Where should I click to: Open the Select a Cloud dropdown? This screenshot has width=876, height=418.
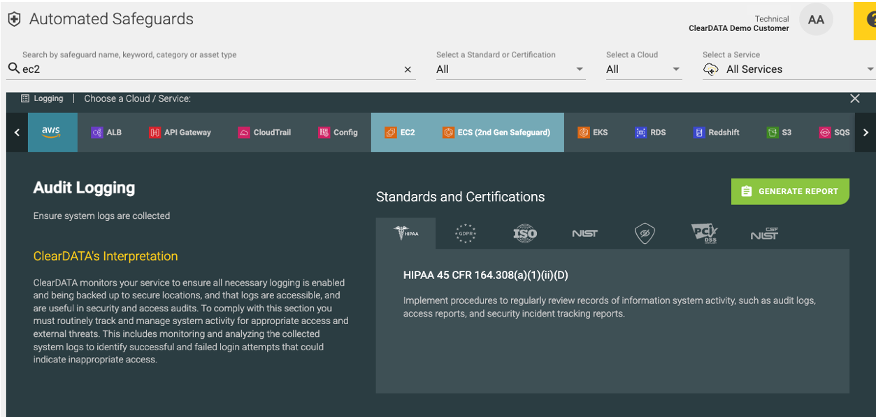point(644,69)
